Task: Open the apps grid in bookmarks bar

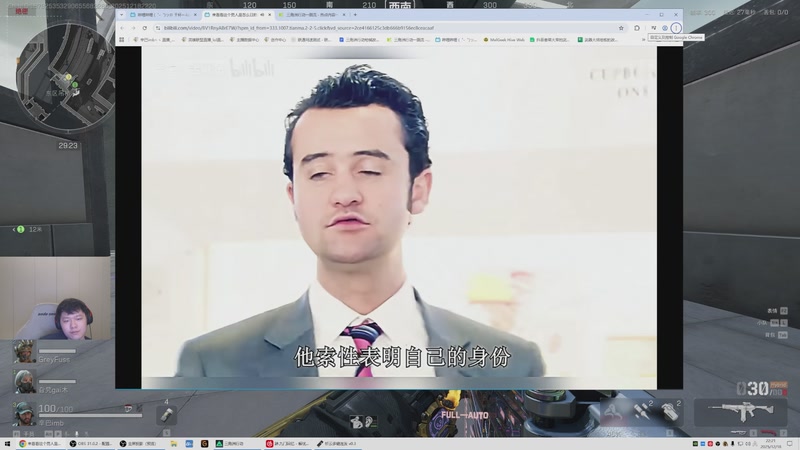Action: (121, 39)
